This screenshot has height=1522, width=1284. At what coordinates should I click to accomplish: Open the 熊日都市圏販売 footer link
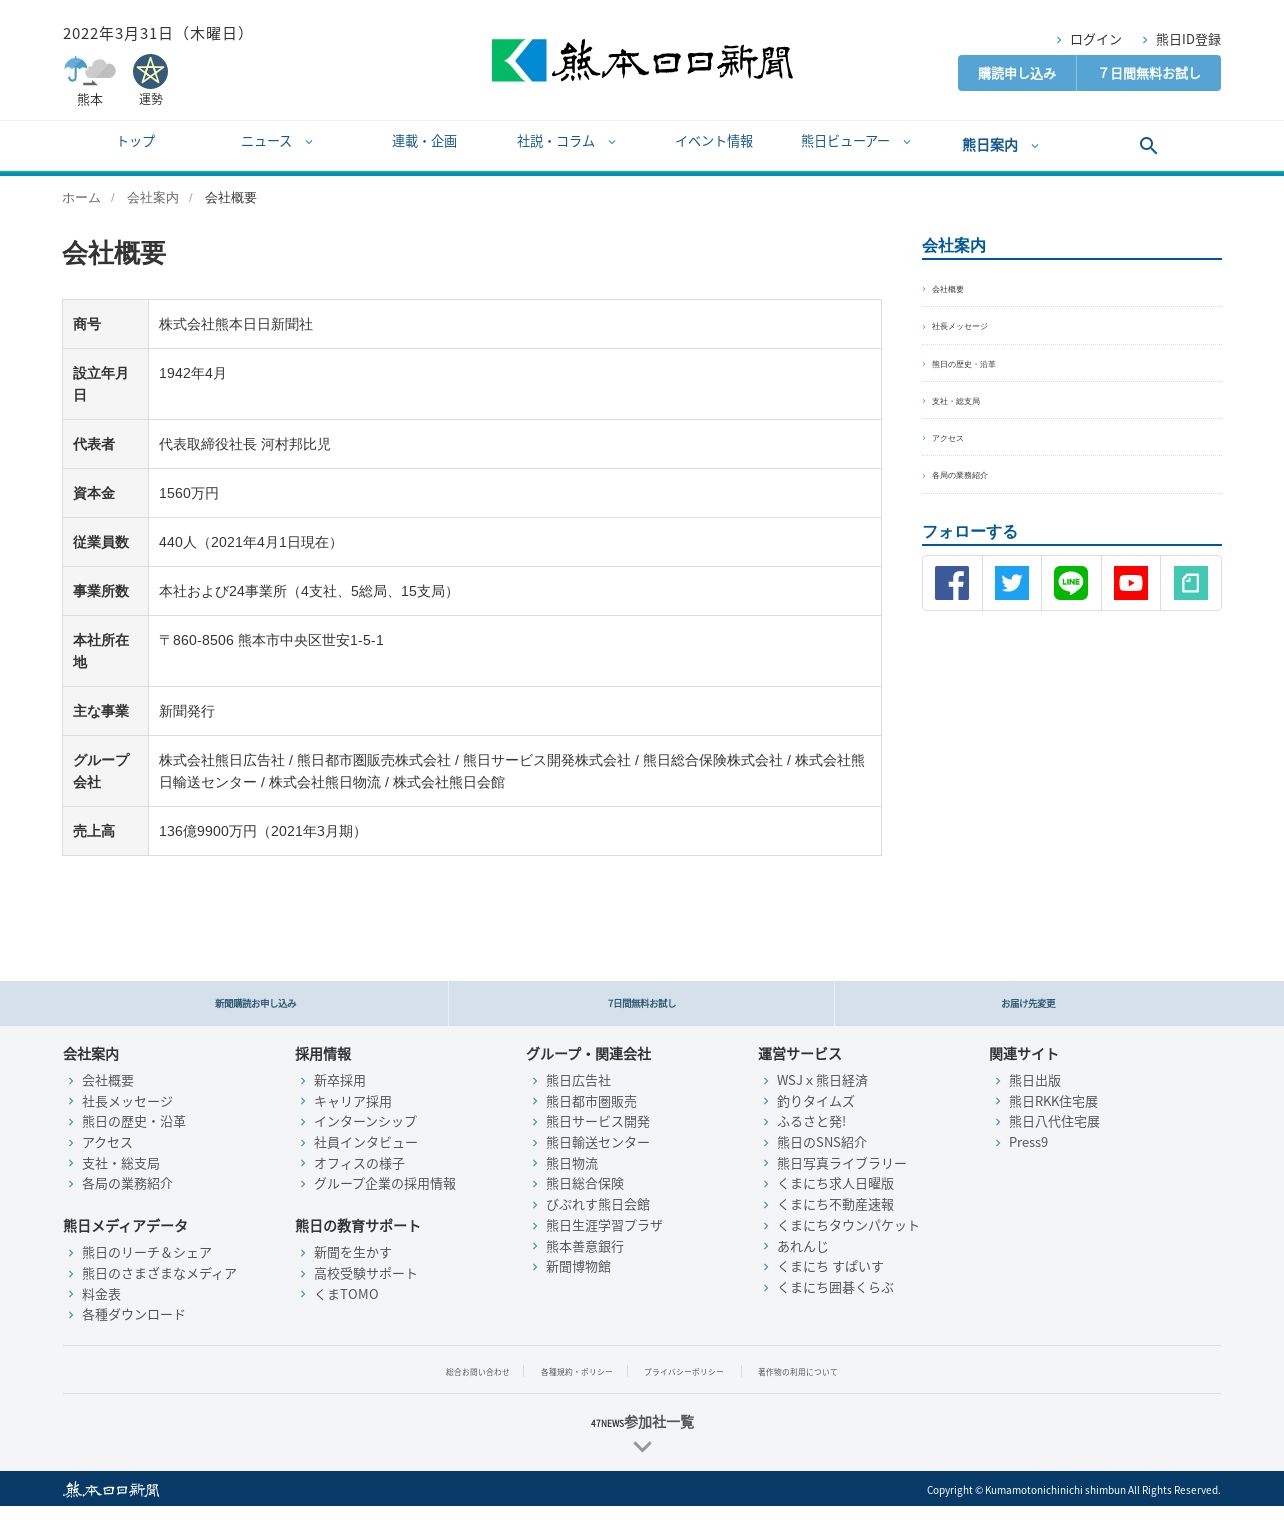(x=591, y=1102)
